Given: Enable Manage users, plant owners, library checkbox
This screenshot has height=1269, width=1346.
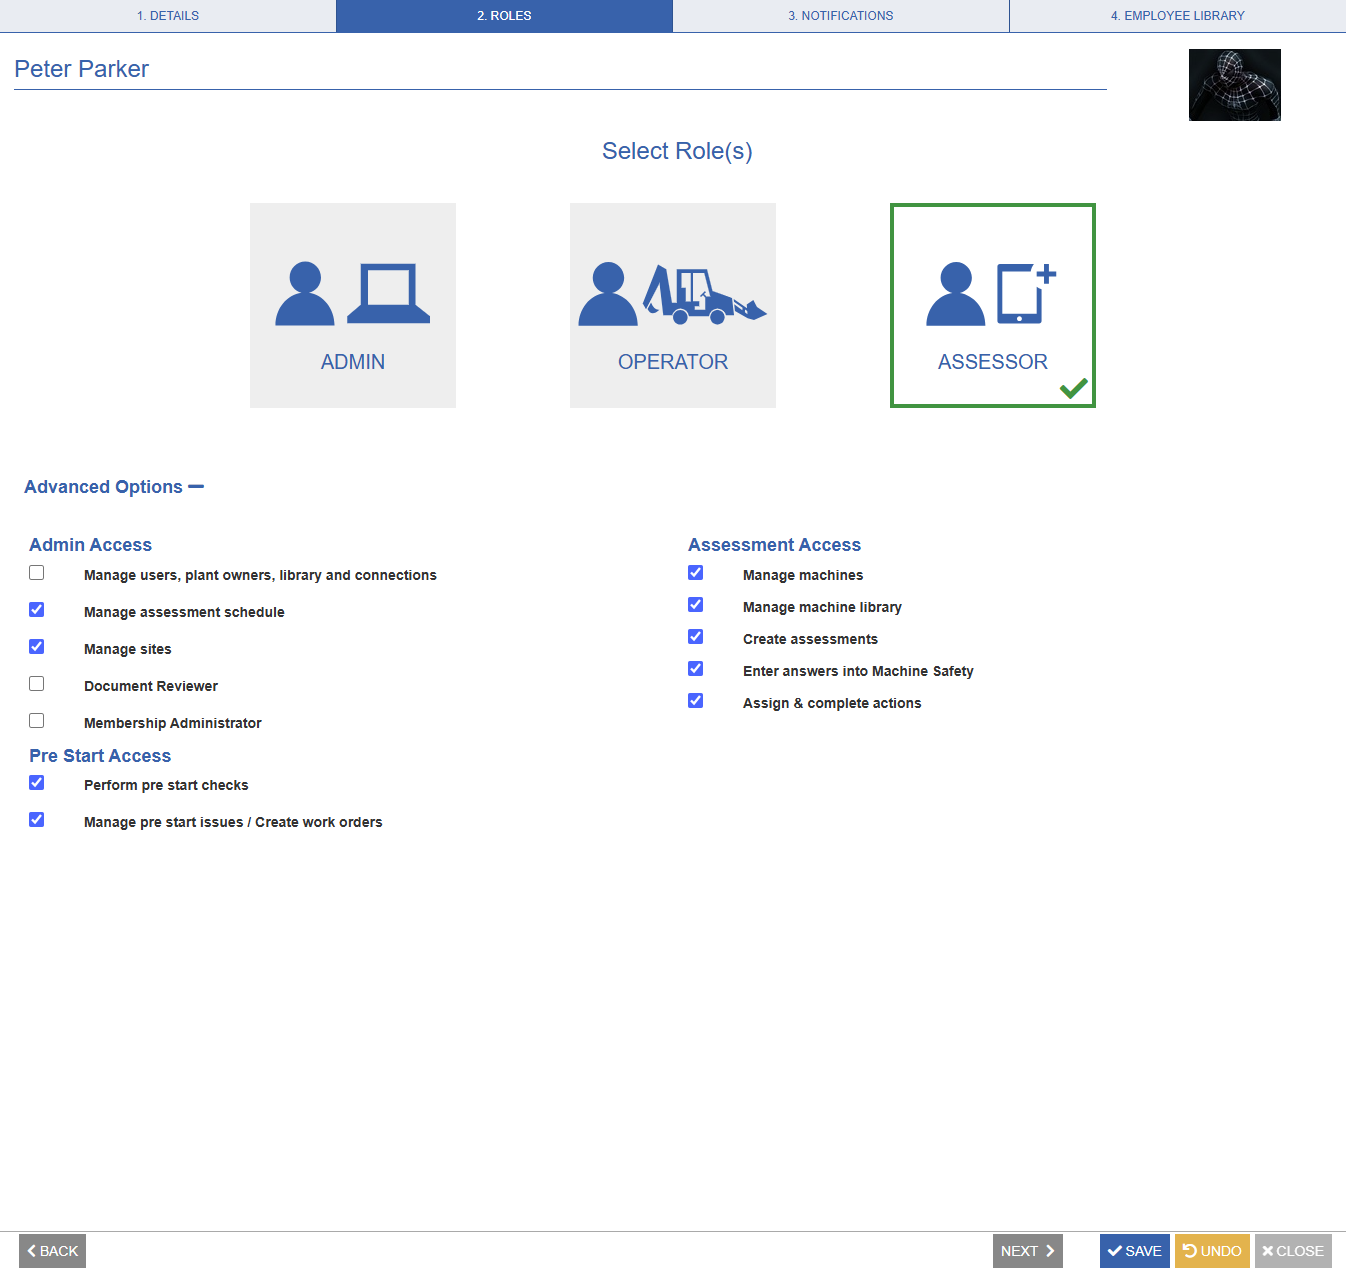Looking at the screenshot, I should pyautogui.click(x=37, y=573).
